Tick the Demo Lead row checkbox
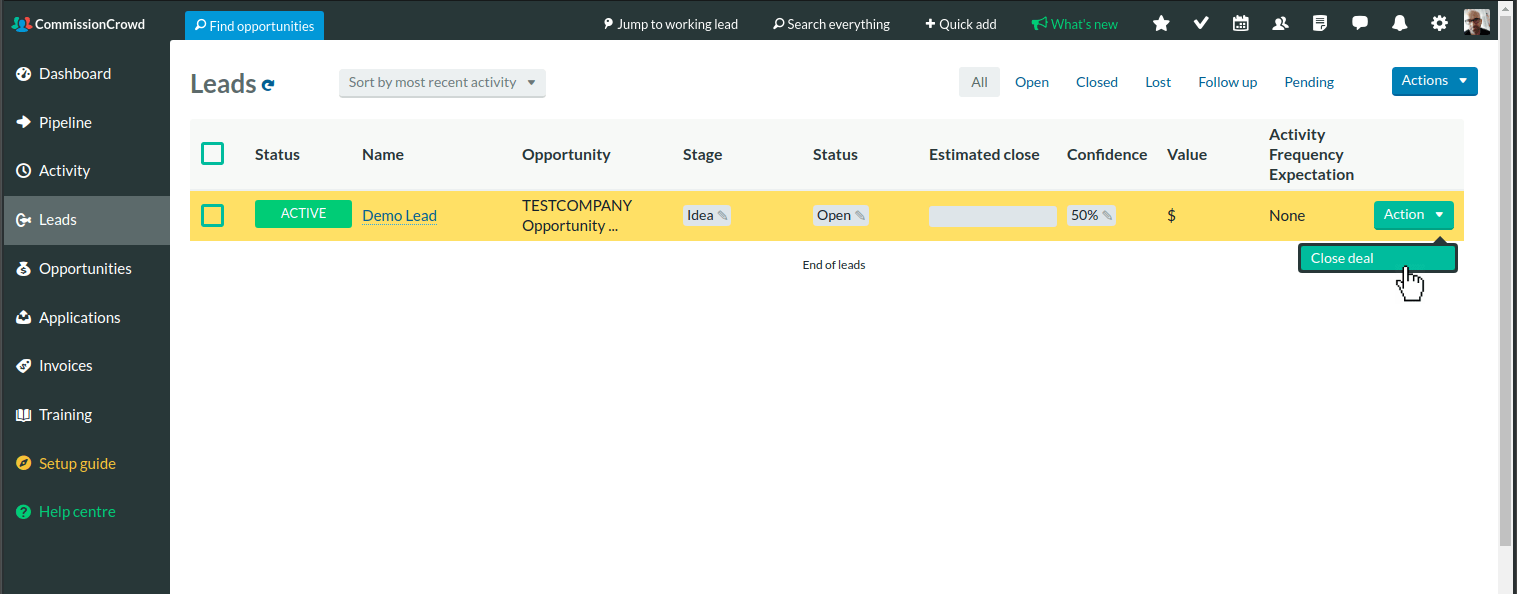 (x=212, y=215)
